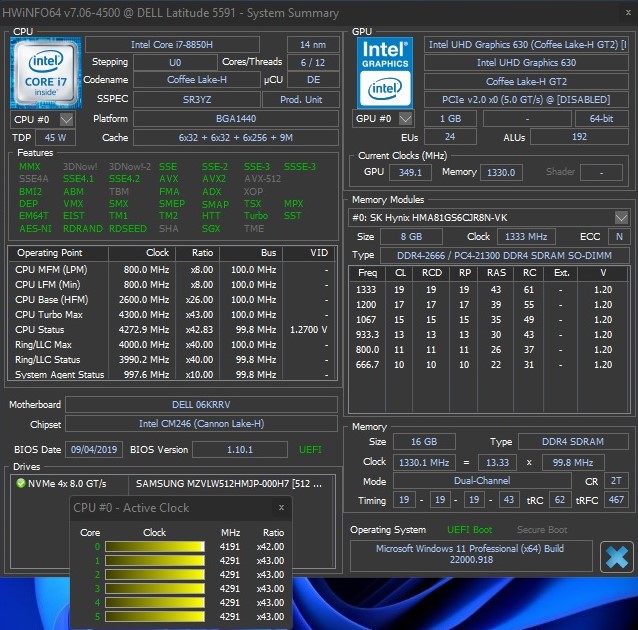The image size is (638, 630).
Task: Click the blue X close icon
Action: [x=617, y=556]
